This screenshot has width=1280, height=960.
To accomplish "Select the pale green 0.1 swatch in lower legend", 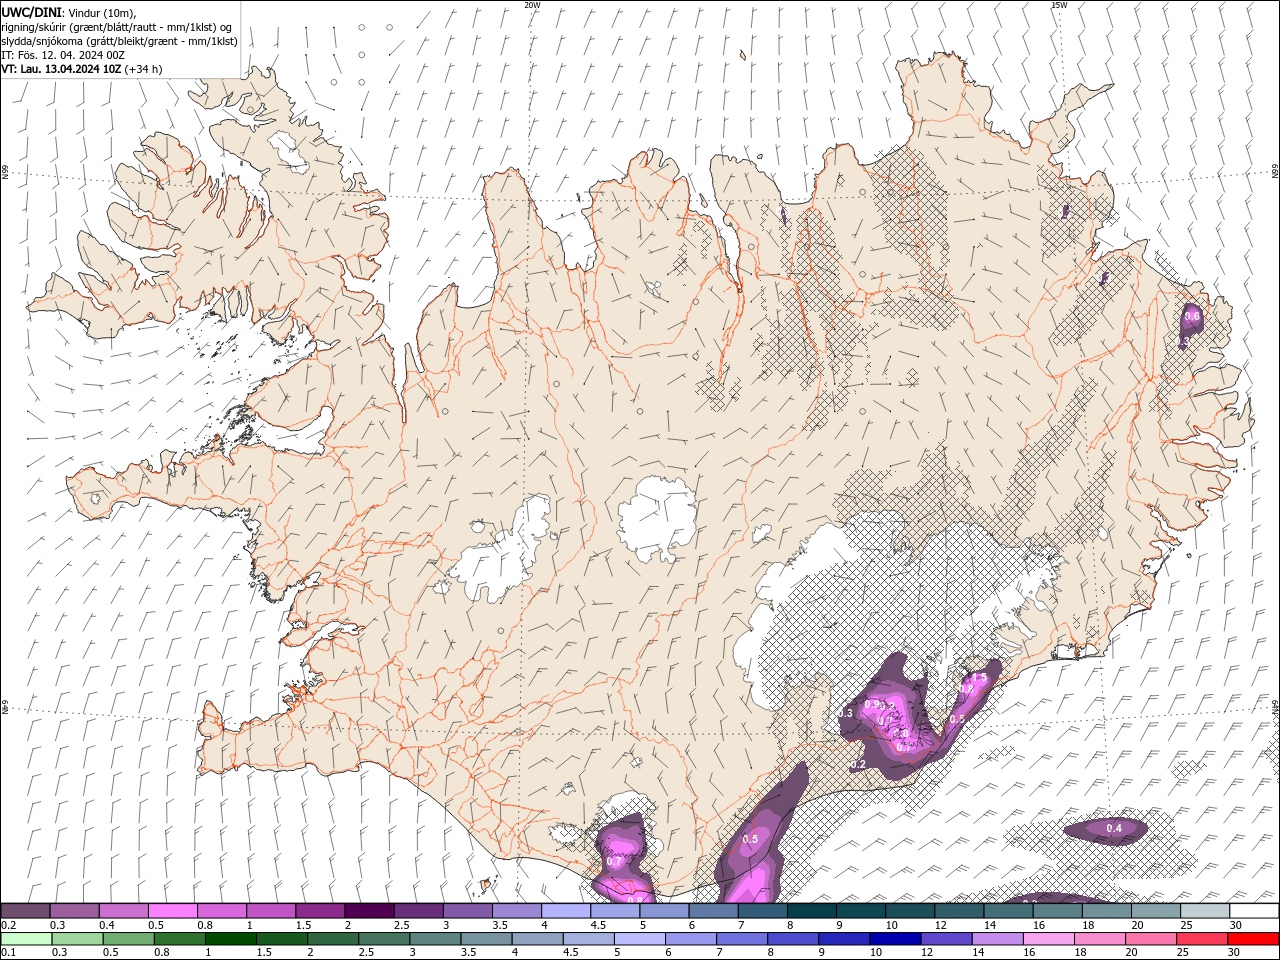I will pos(26,939).
